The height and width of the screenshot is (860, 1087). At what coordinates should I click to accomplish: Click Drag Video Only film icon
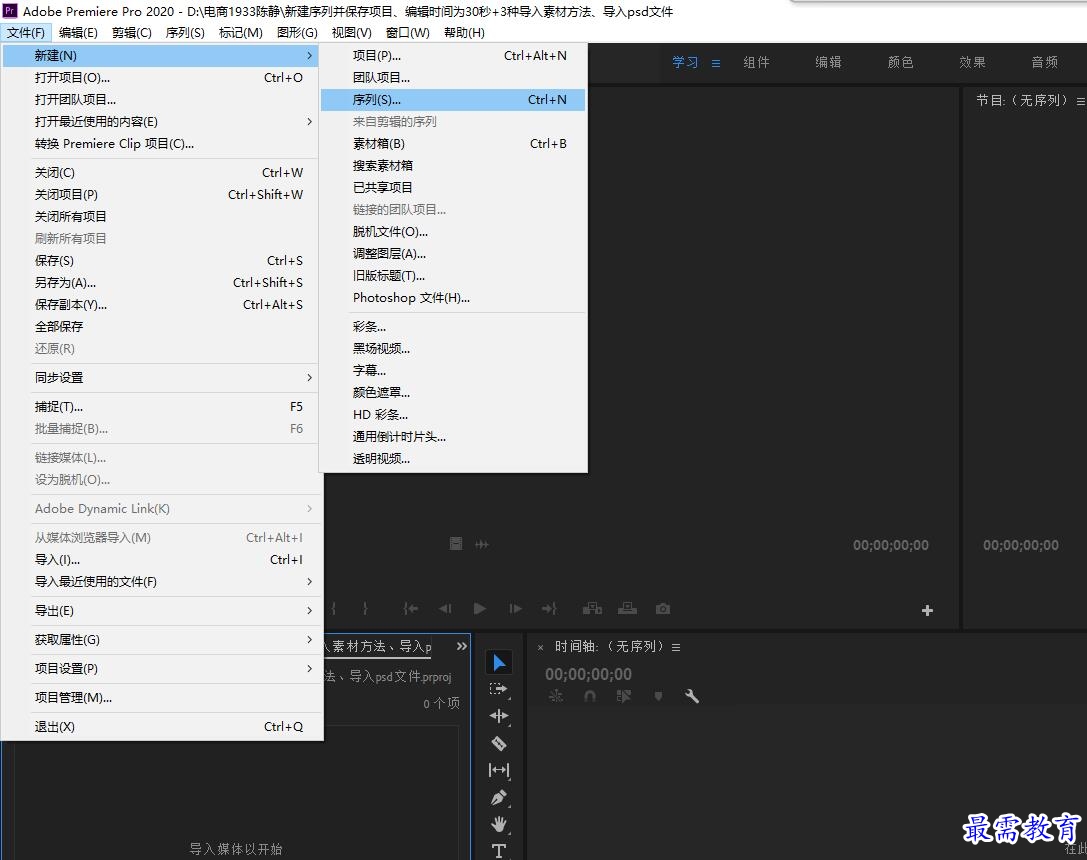pos(455,544)
